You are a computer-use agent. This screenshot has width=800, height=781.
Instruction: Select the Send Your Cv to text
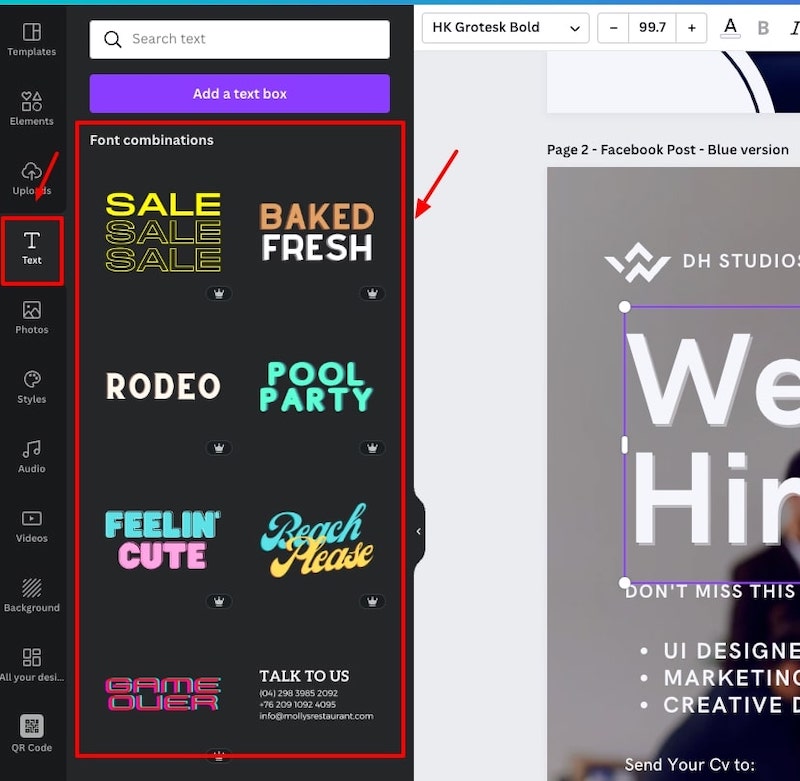click(x=690, y=764)
